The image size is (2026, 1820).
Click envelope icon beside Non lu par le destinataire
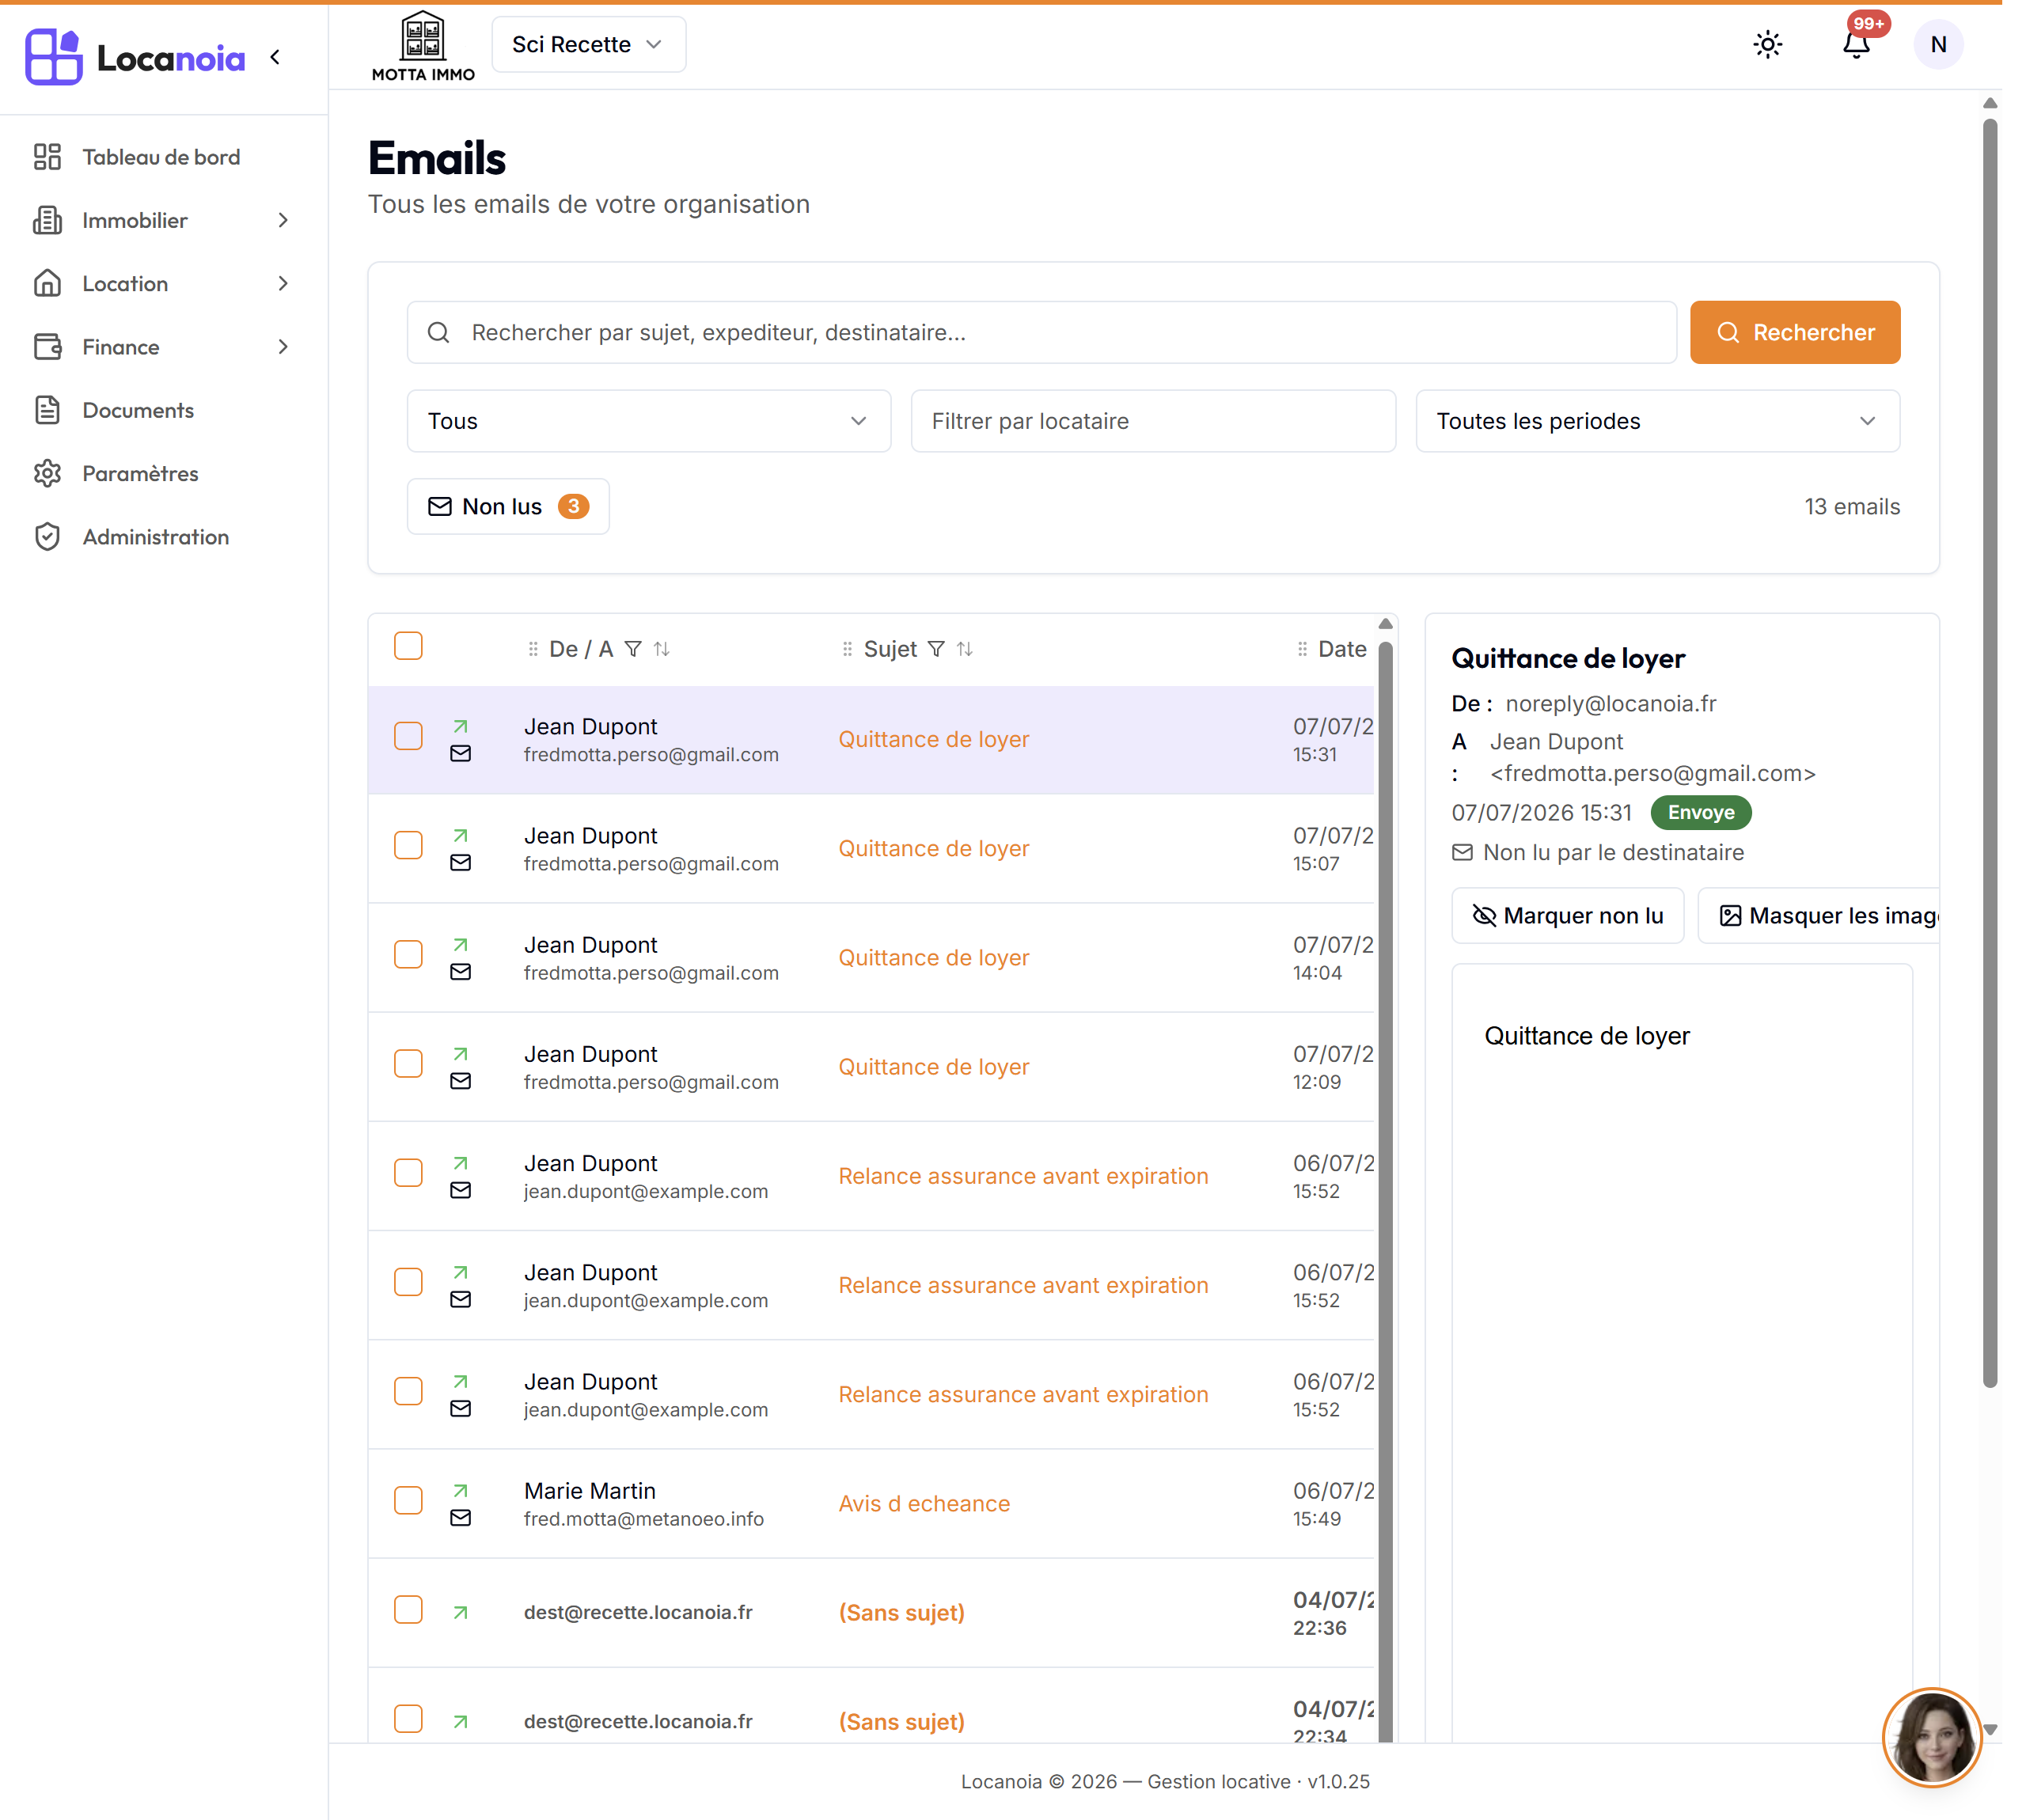pyautogui.click(x=1462, y=852)
